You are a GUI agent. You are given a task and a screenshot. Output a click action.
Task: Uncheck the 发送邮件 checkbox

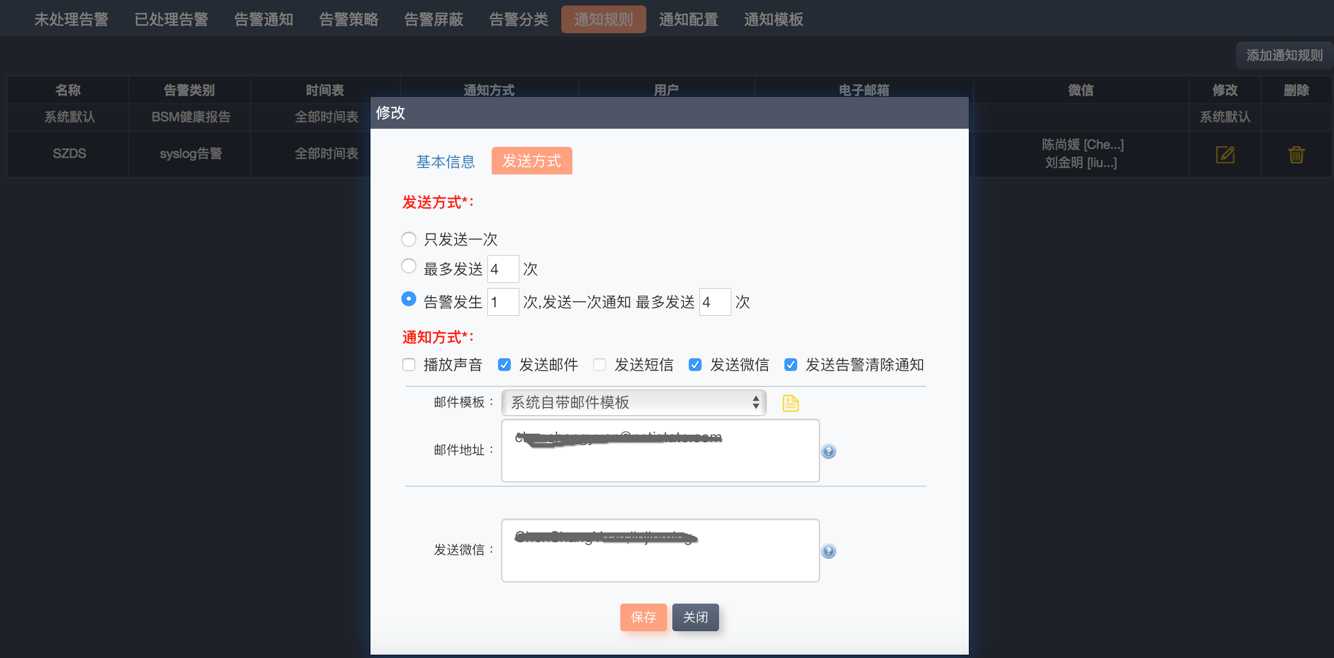point(504,365)
